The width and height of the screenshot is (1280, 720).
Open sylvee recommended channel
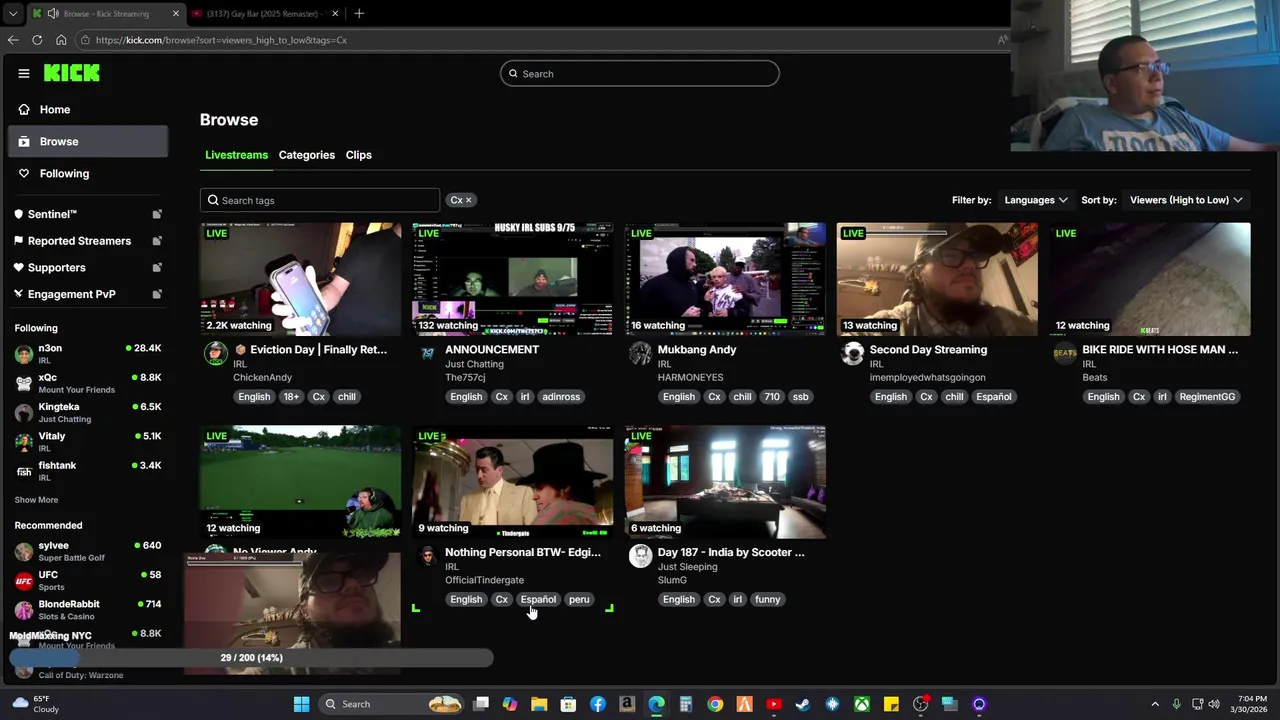click(88, 551)
